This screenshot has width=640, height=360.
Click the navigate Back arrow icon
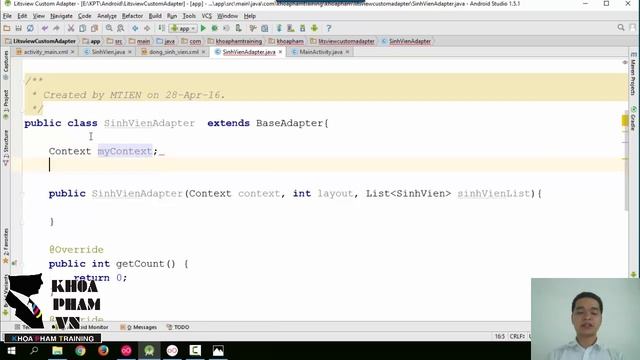(135, 28)
